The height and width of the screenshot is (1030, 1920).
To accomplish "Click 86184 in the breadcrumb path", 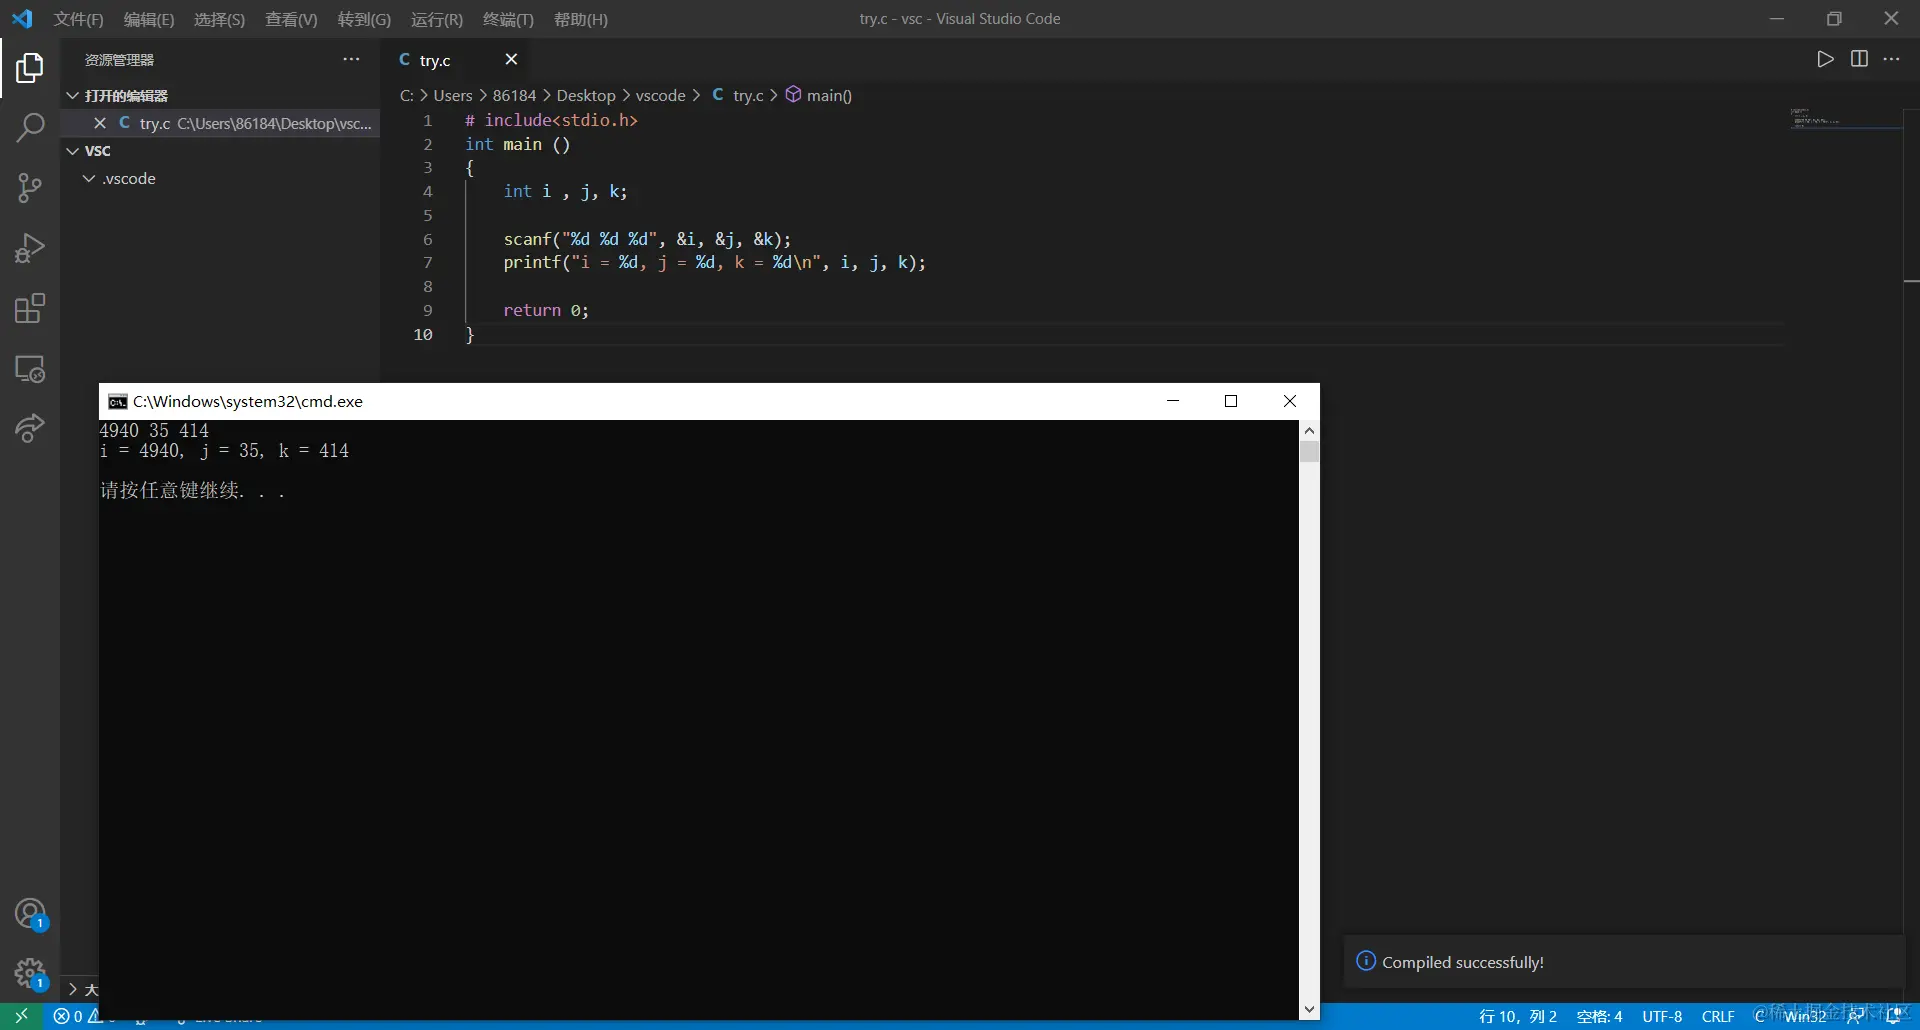I will click(x=514, y=95).
